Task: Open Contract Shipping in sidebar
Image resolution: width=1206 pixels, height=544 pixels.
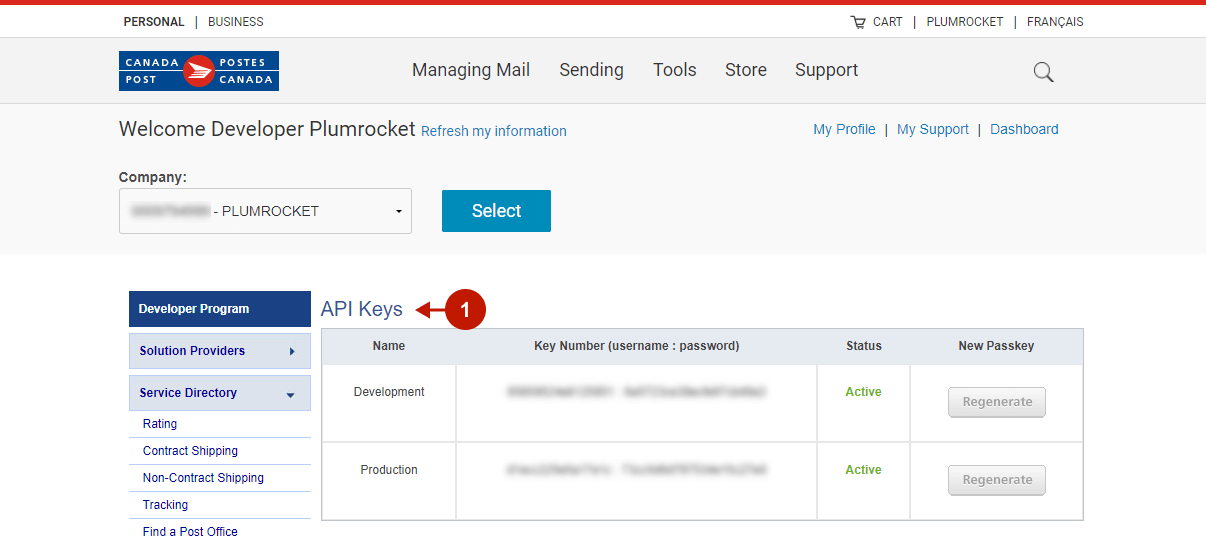Action: pos(190,451)
